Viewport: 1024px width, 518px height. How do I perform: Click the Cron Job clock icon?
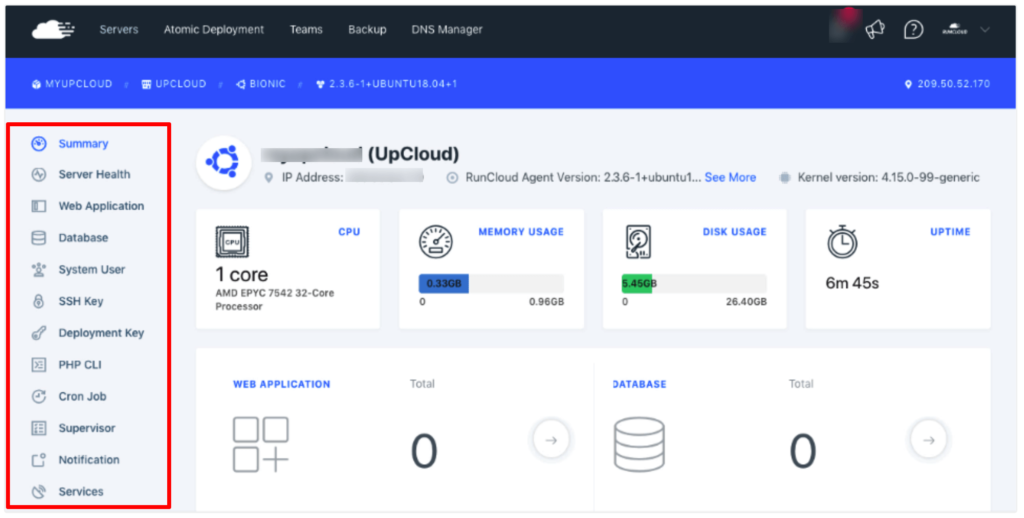coord(39,397)
